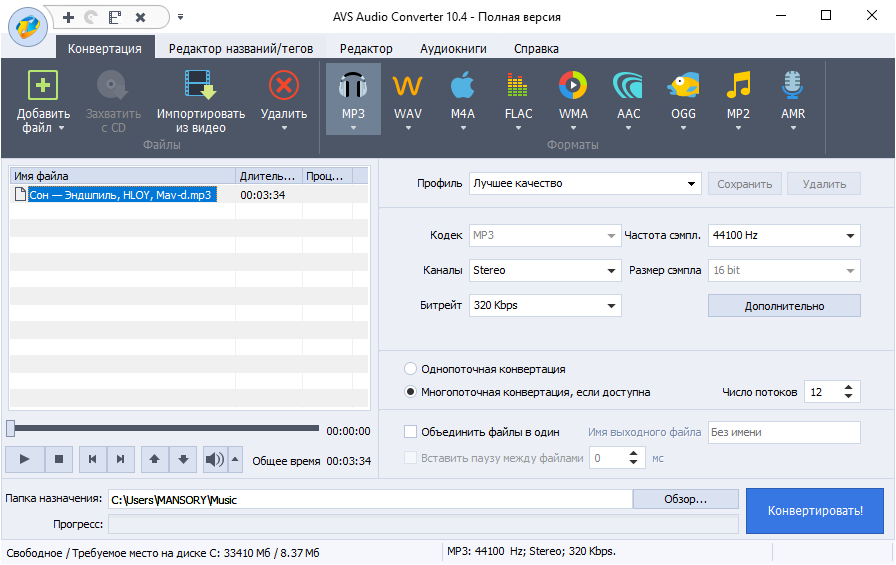Click the Import from Video film icon
The image size is (896, 565).
[x=201, y=86]
